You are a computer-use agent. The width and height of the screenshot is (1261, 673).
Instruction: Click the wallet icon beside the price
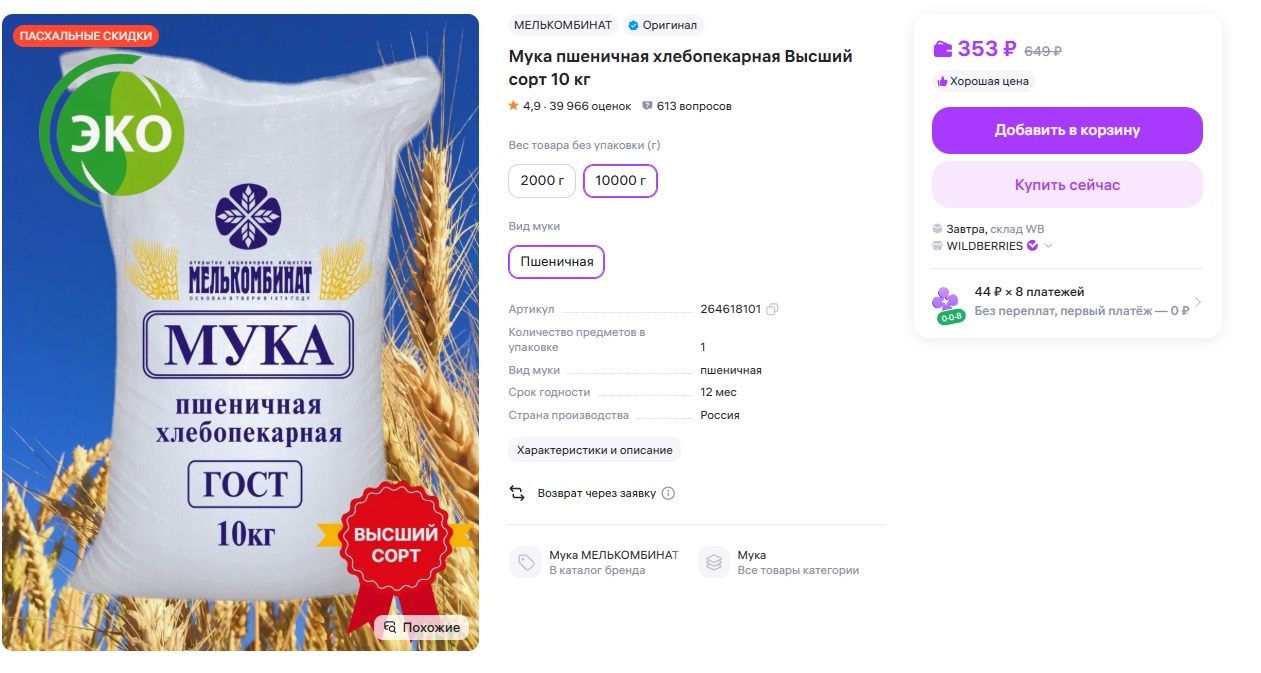[942, 49]
